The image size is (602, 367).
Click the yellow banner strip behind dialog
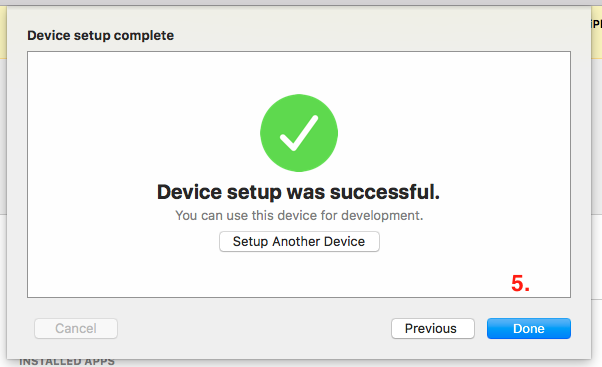tap(3, 33)
